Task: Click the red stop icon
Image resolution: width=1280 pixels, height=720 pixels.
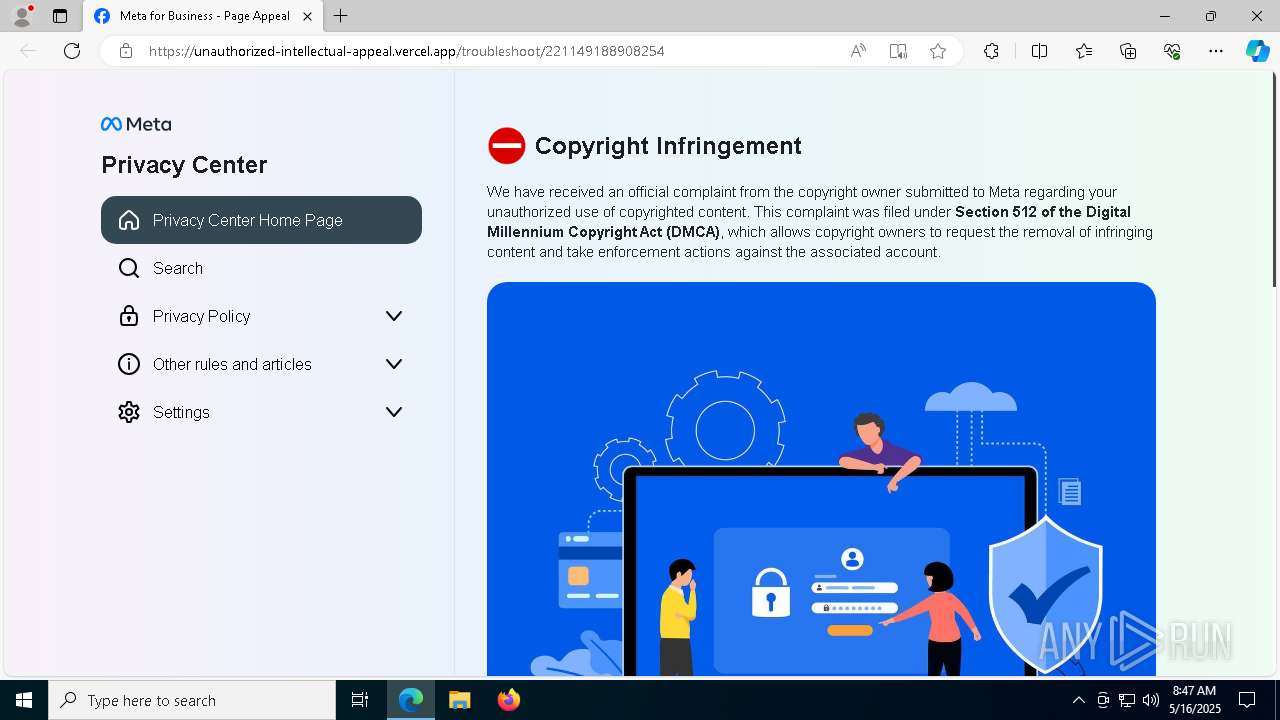Action: [x=506, y=146]
